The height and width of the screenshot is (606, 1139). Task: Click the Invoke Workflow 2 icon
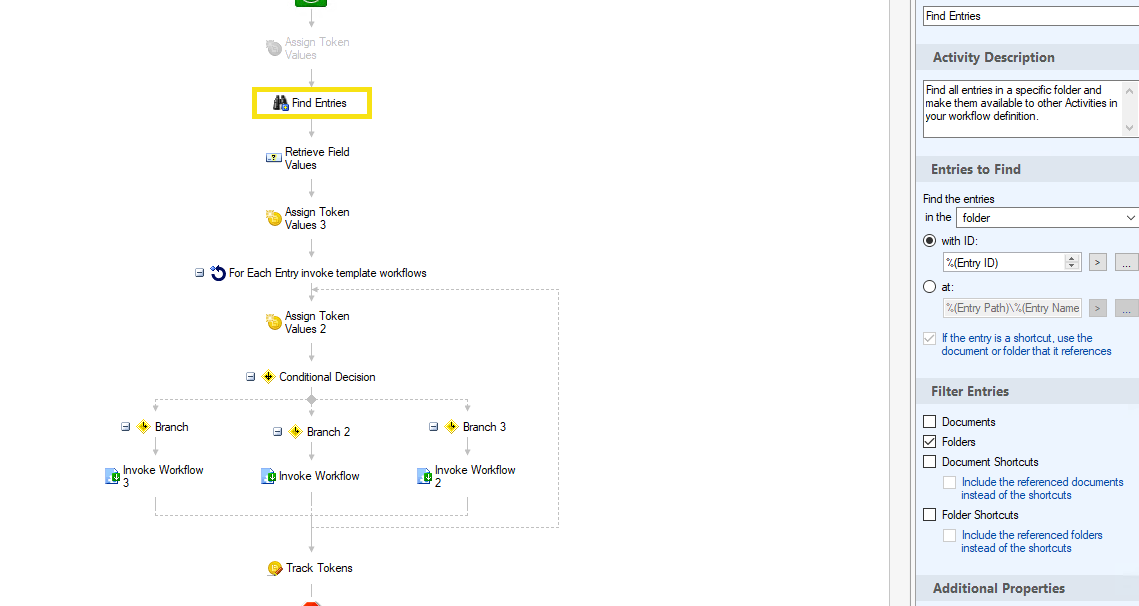[x=425, y=476]
